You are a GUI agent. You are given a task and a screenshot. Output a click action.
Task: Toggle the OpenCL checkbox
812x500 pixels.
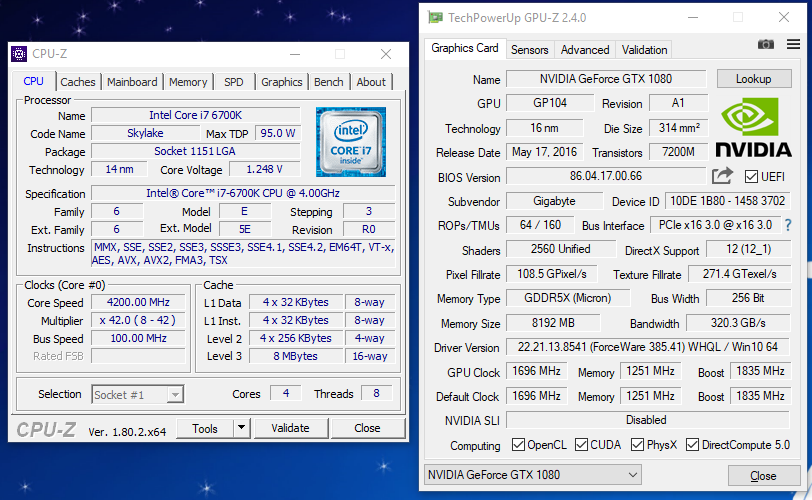tap(518, 445)
